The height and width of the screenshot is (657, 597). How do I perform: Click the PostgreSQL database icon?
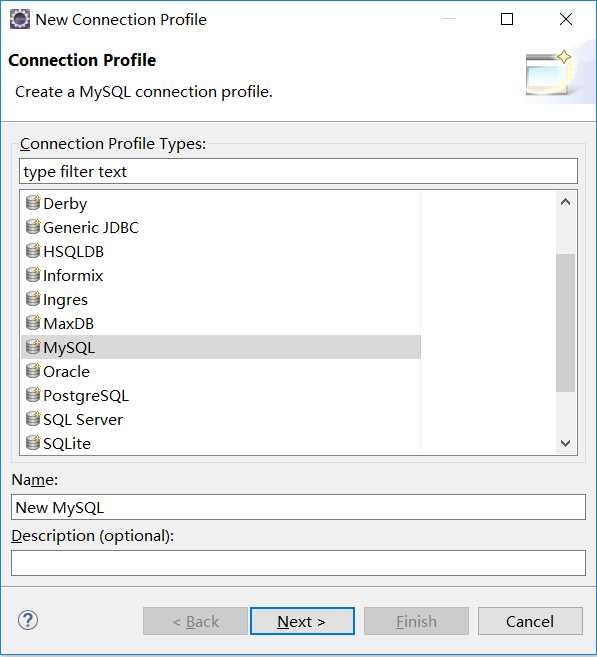pyautogui.click(x=33, y=395)
